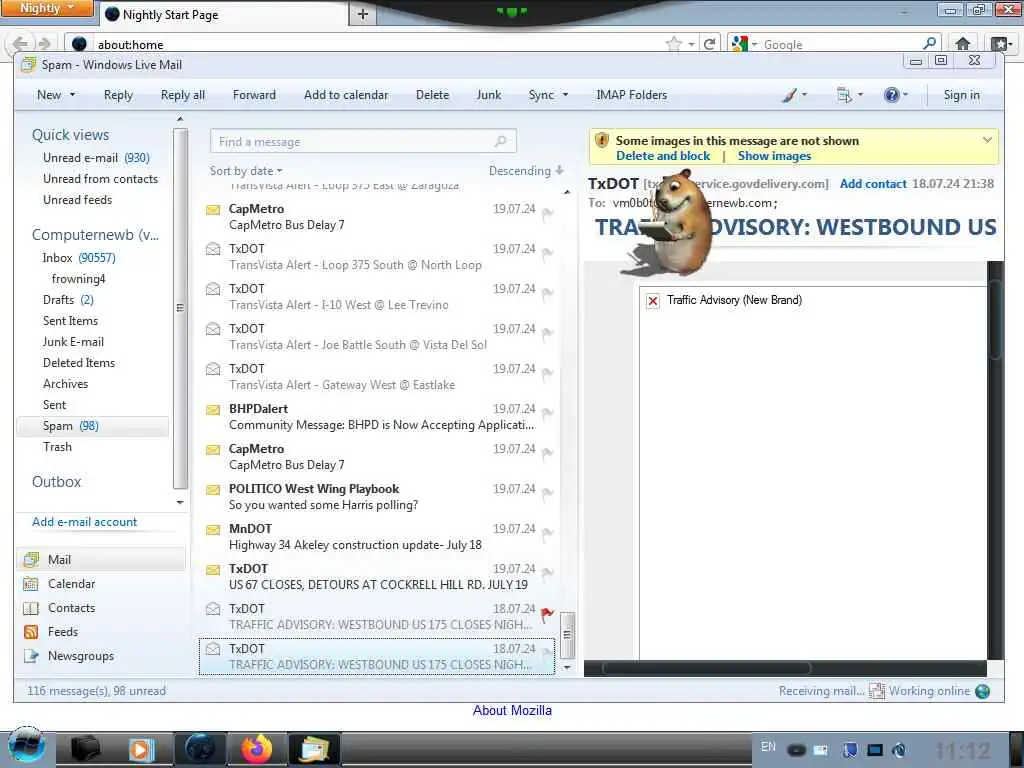Flag the BHPDalert Community Message
The width and height of the screenshot is (1024, 768).
pyautogui.click(x=547, y=413)
